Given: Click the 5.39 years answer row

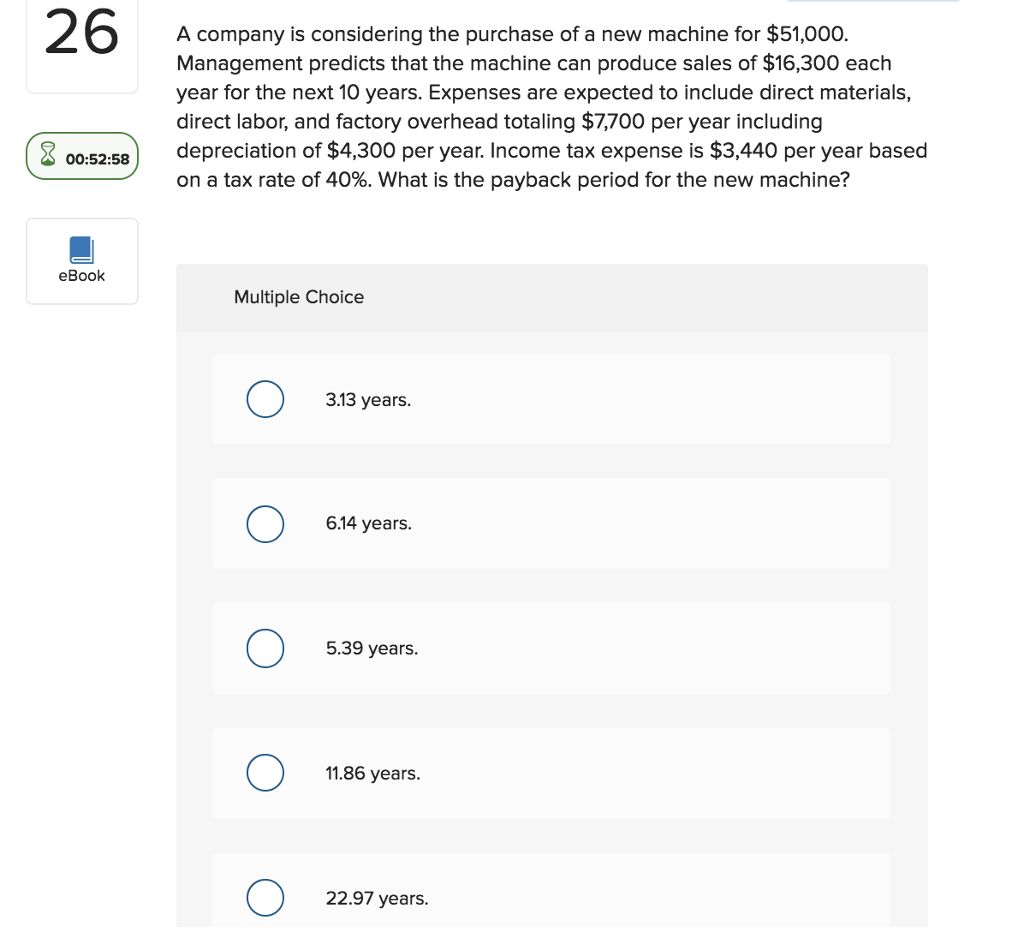Looking at the screenshot, I should [550, 648].
